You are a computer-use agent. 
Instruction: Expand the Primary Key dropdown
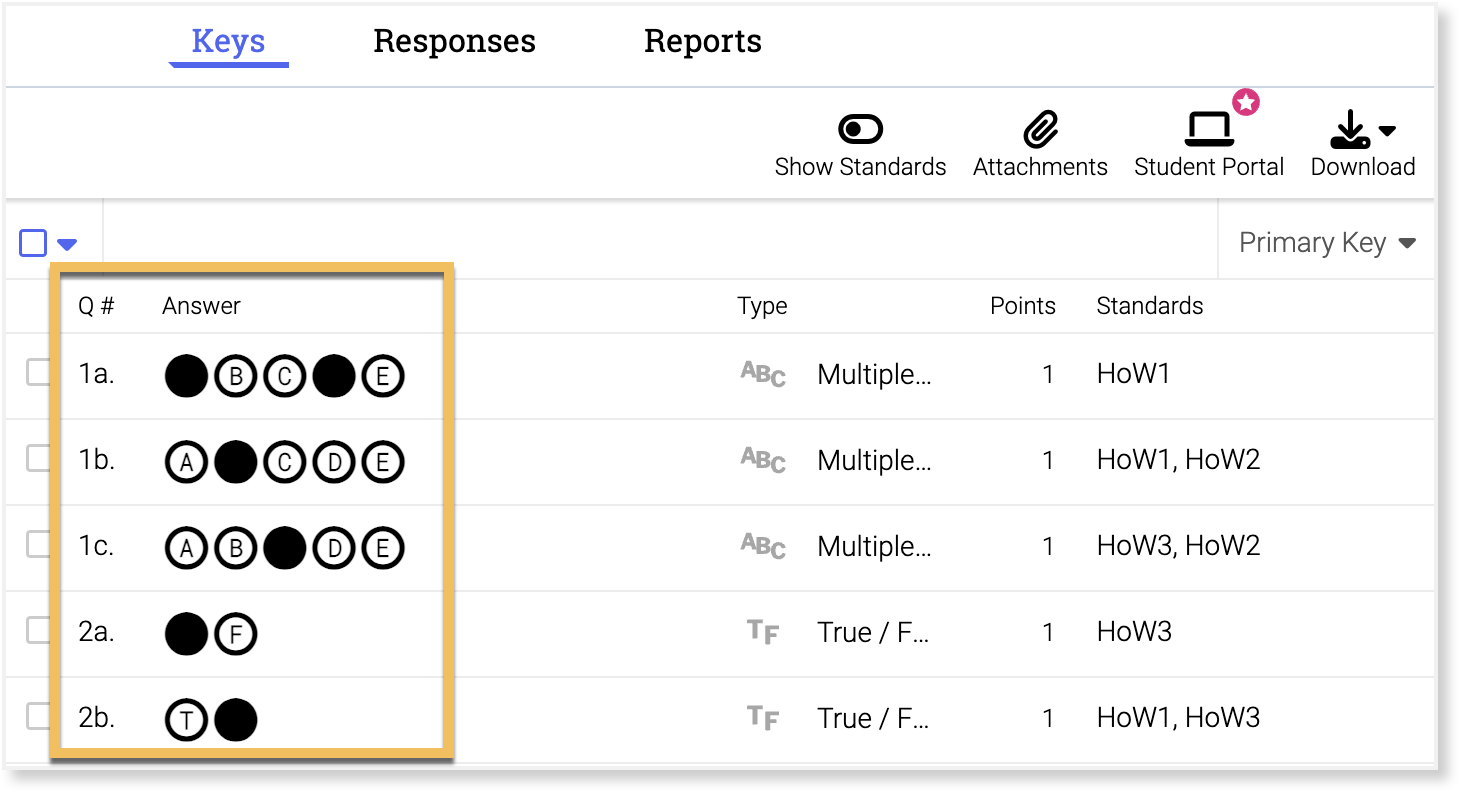[x=1327, y=243]
